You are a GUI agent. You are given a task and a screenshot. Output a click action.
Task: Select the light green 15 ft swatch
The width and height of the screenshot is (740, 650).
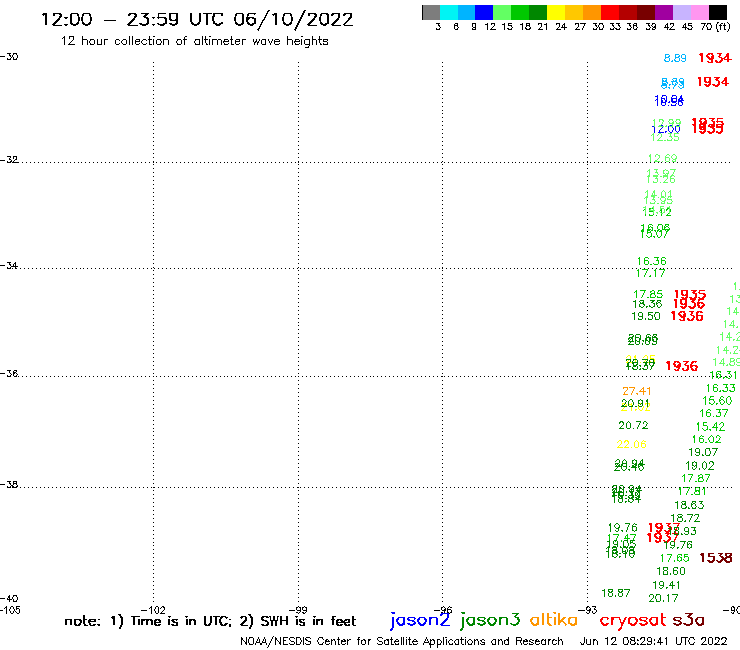click(x=502, y=12)
